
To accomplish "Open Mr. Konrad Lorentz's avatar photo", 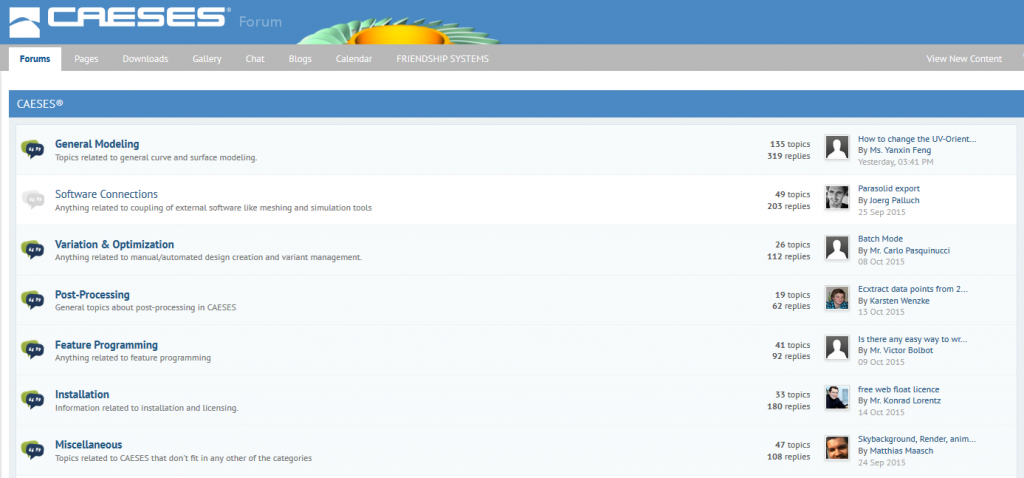I will click(837, 397).
